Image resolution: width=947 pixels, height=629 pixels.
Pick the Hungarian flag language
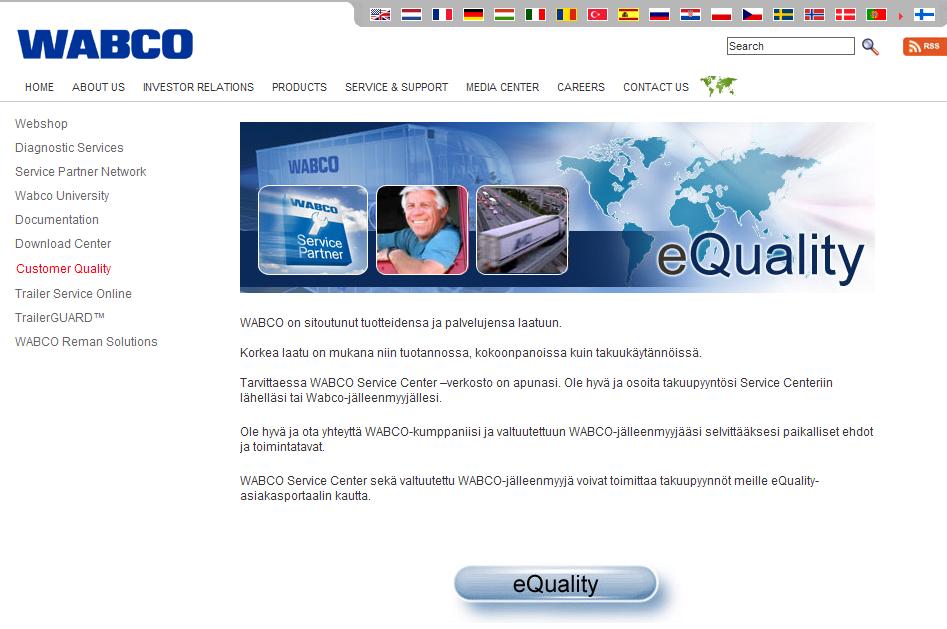pyautogui.click(x=504, y=15)
